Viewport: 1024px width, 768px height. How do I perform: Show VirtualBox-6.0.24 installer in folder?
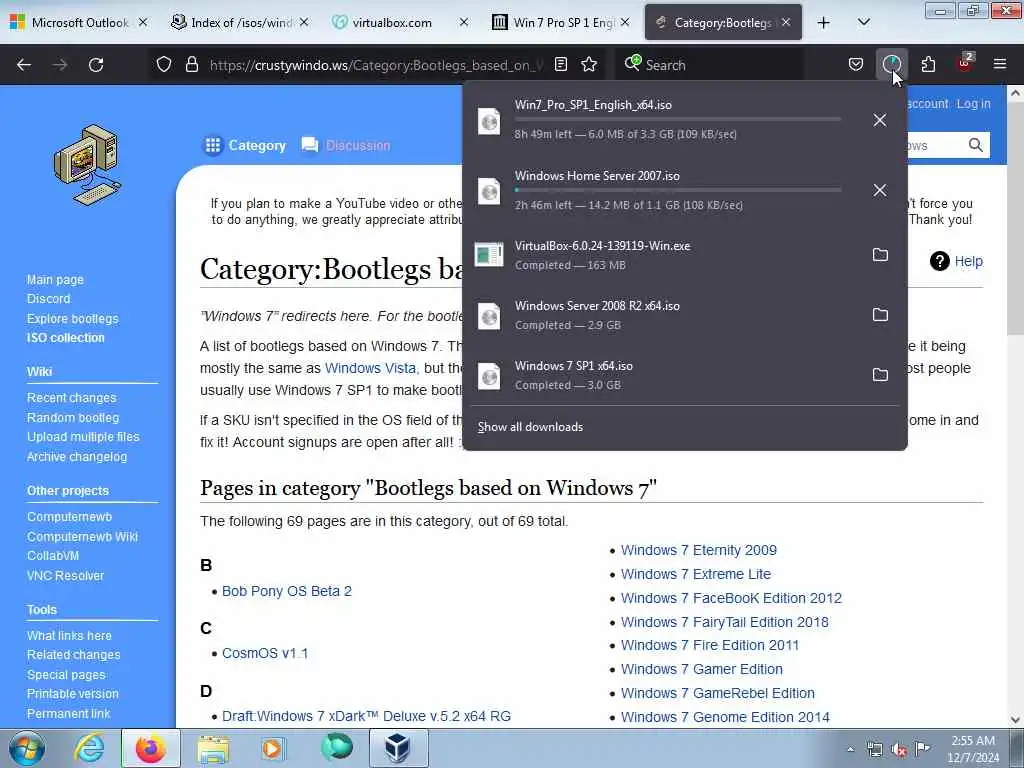(880, 255)
